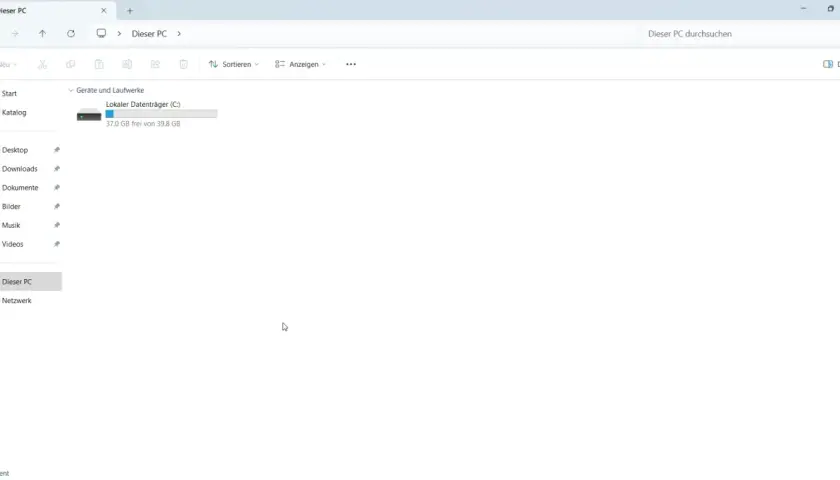The width and height of the screenshot is (840, 480).
Task: Select Start in the sidebar
Action: coord(9,94)
